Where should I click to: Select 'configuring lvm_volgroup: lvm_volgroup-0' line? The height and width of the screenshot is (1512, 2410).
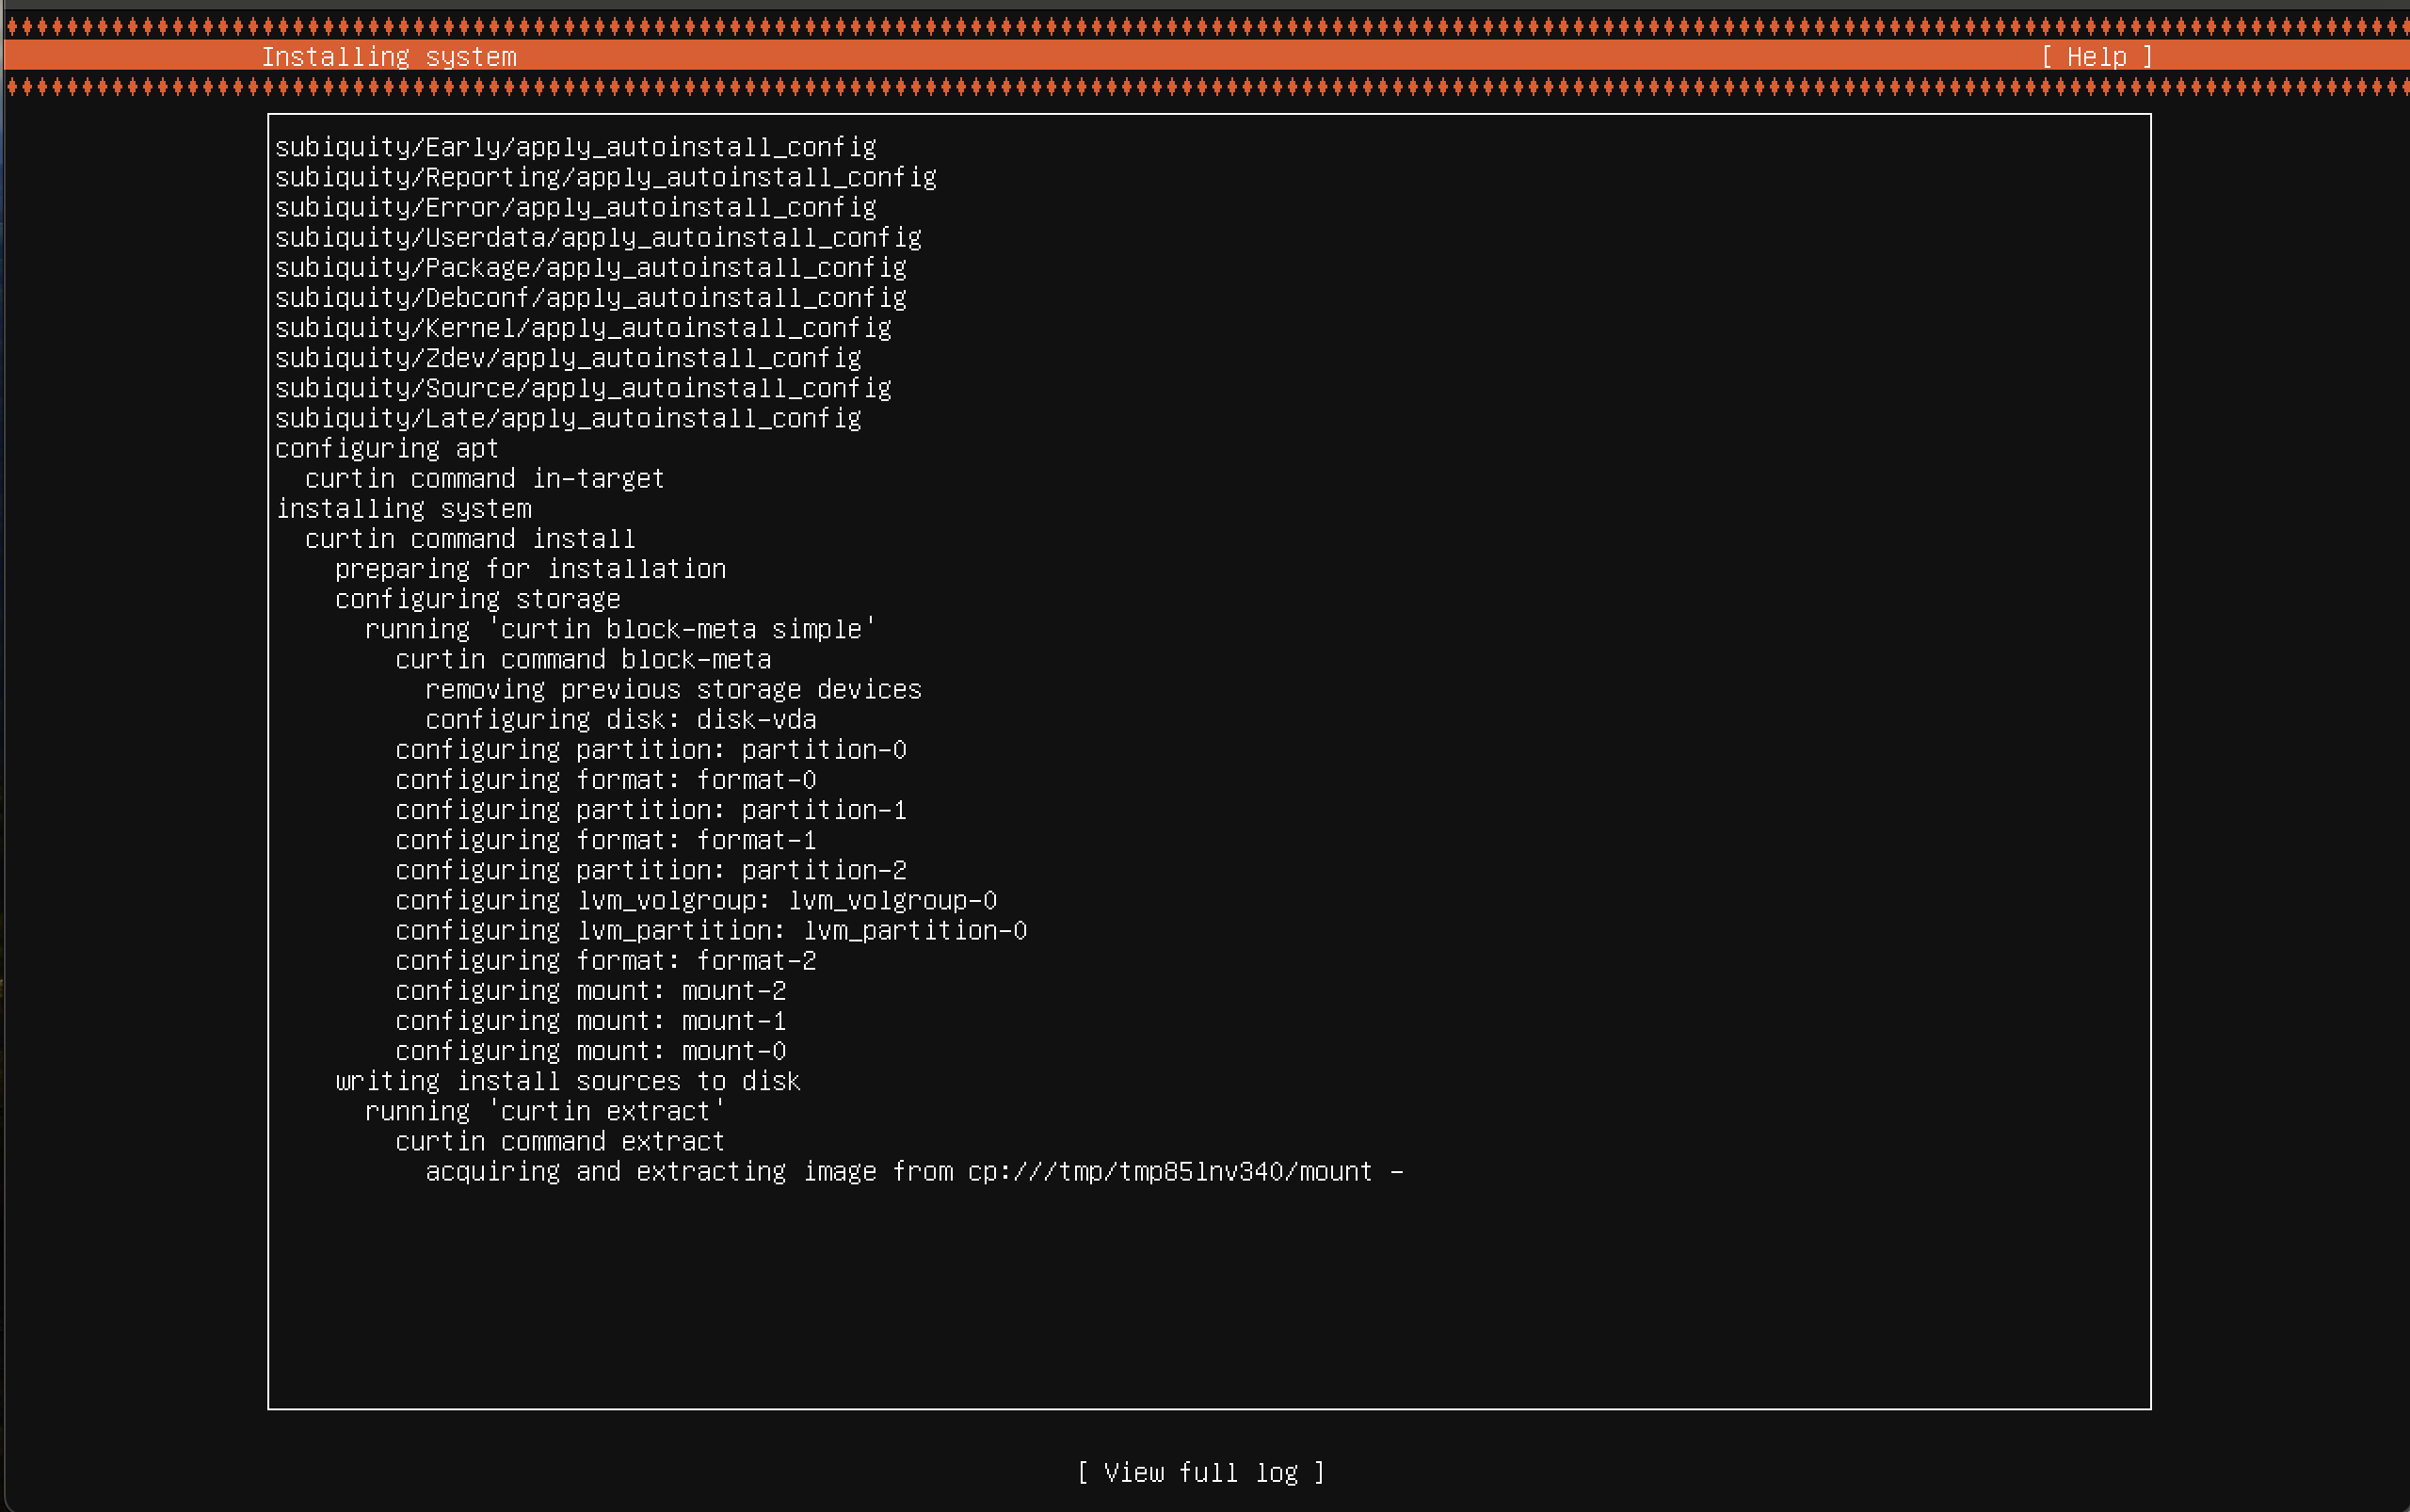(696, 900)
